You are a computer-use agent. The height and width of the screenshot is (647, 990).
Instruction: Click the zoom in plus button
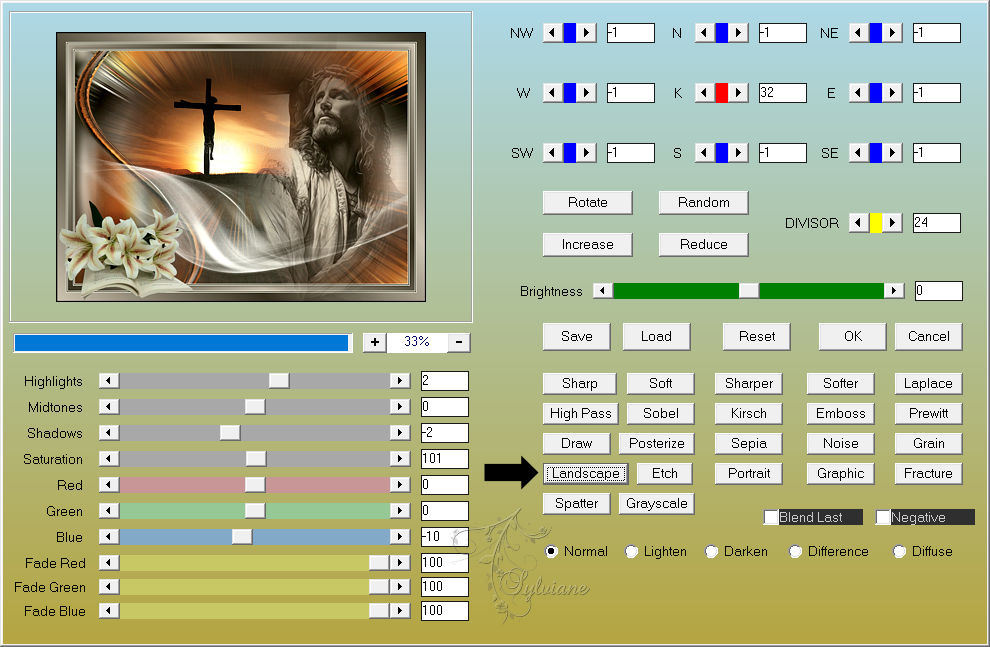pyautogui.click(x=374, y=341)
